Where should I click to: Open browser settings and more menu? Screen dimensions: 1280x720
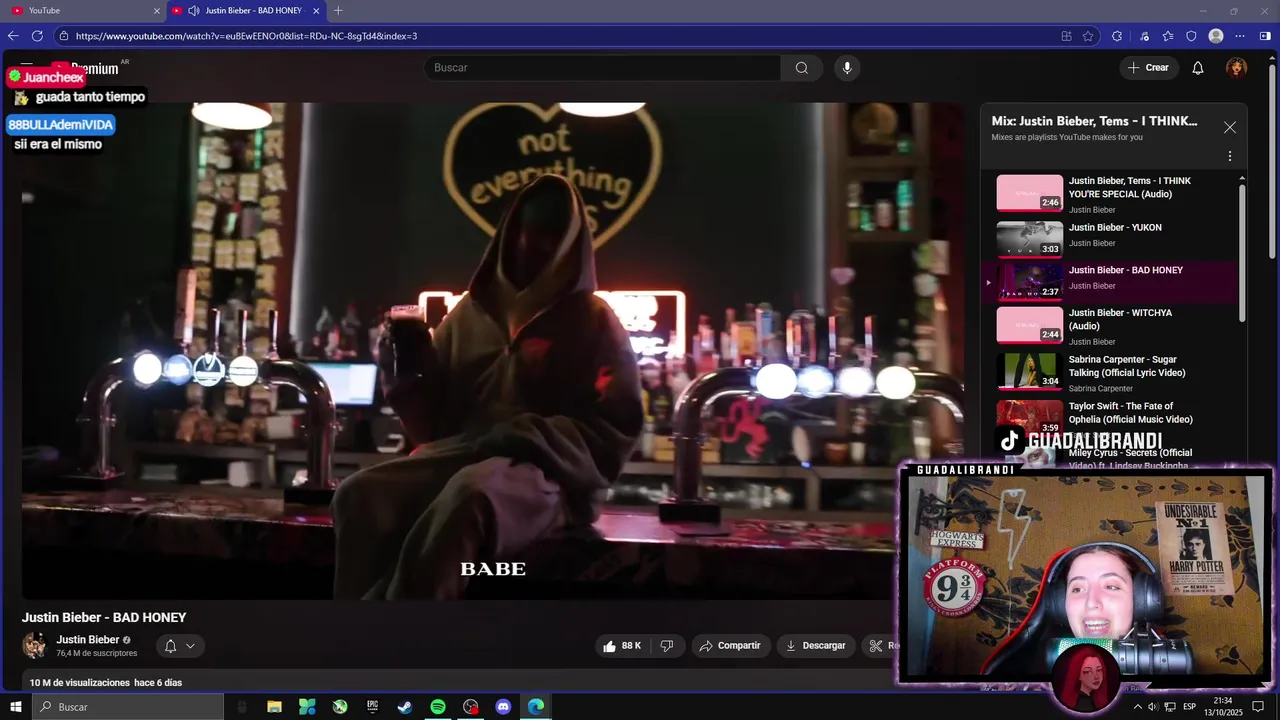coord(1240,36)
